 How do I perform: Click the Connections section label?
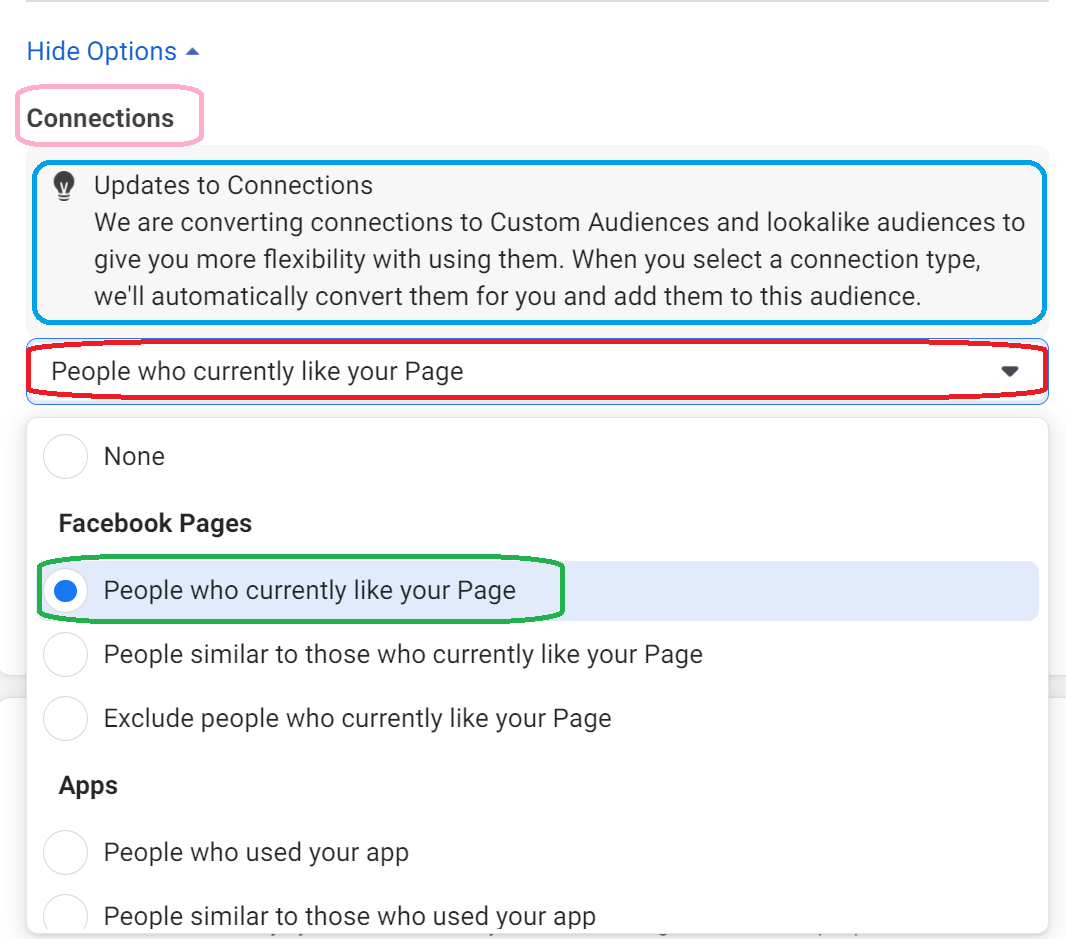pos(100,118)
